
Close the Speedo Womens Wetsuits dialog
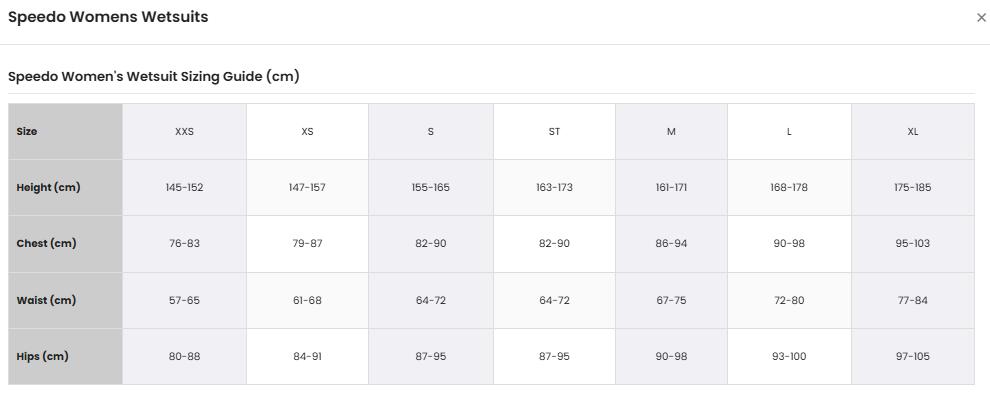(981, 18)
